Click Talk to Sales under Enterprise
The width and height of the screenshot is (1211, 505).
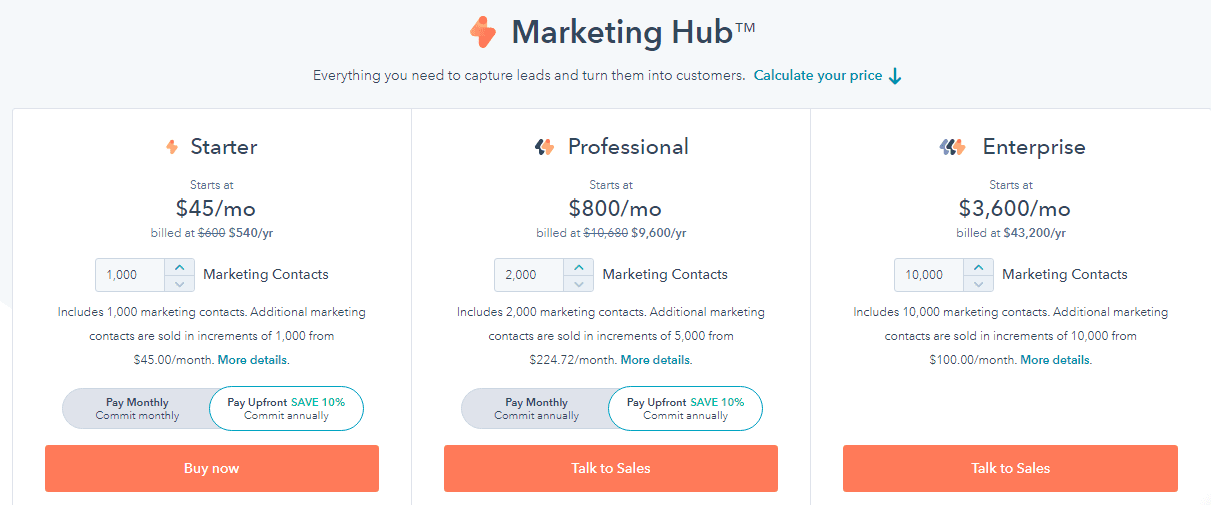[1010, 468]
